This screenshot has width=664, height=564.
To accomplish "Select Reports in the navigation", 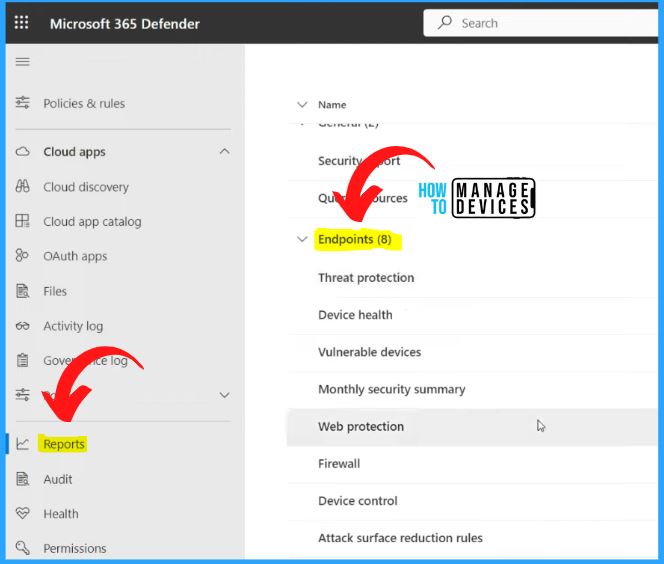I will pos(64,444).
